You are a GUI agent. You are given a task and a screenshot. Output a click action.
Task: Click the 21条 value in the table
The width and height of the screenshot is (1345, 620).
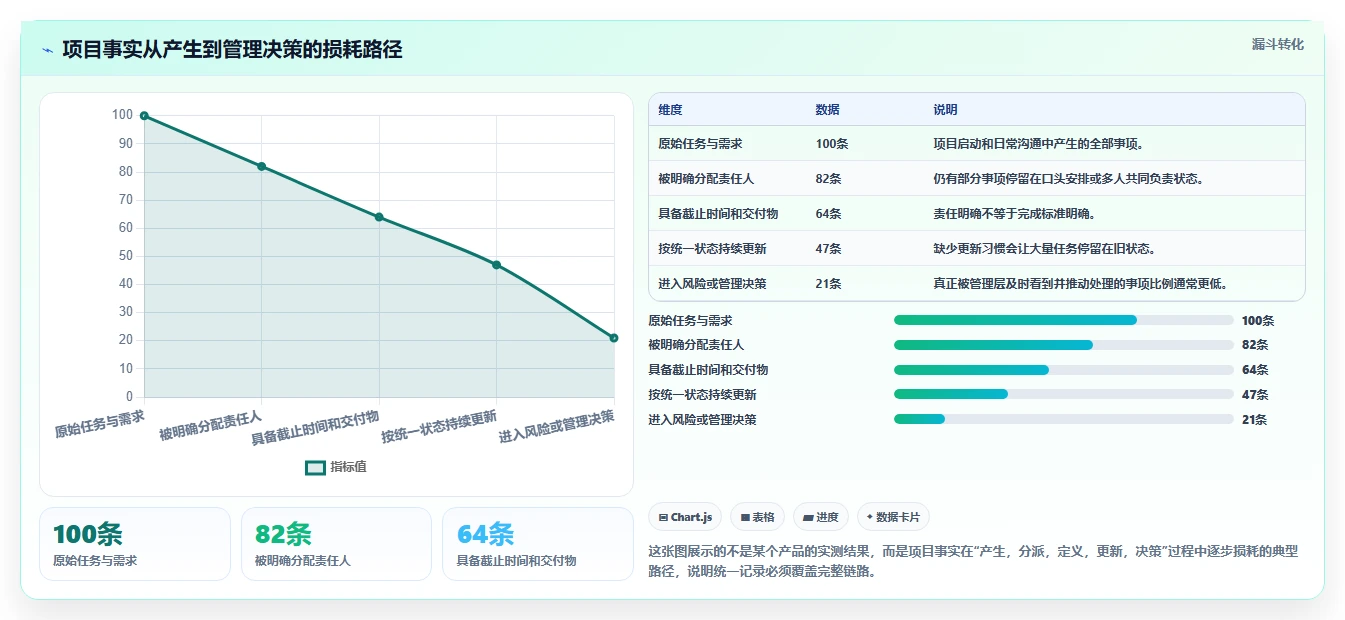(828, 284)
